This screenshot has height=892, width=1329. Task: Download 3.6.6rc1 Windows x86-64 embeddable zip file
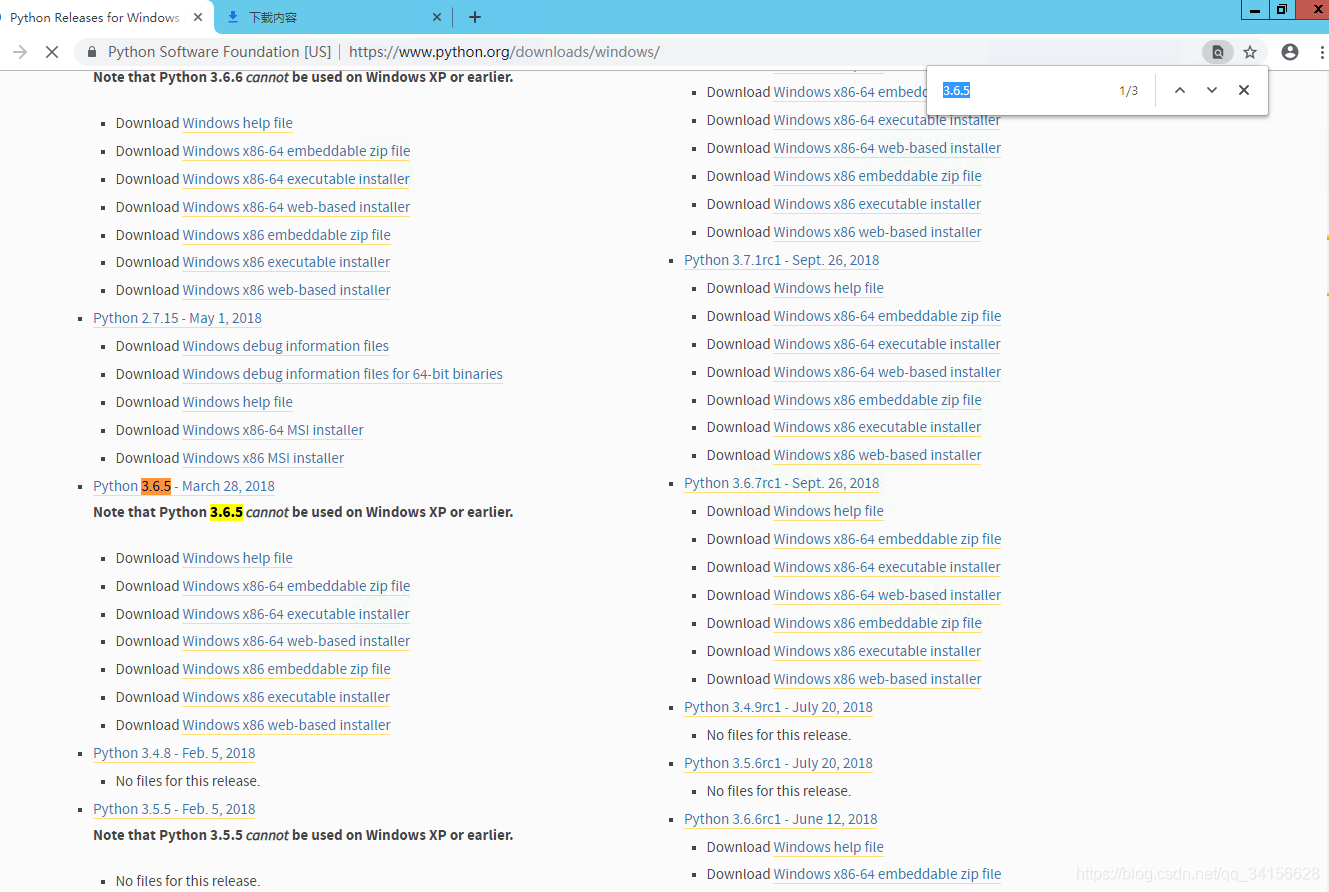pos(887,874)
